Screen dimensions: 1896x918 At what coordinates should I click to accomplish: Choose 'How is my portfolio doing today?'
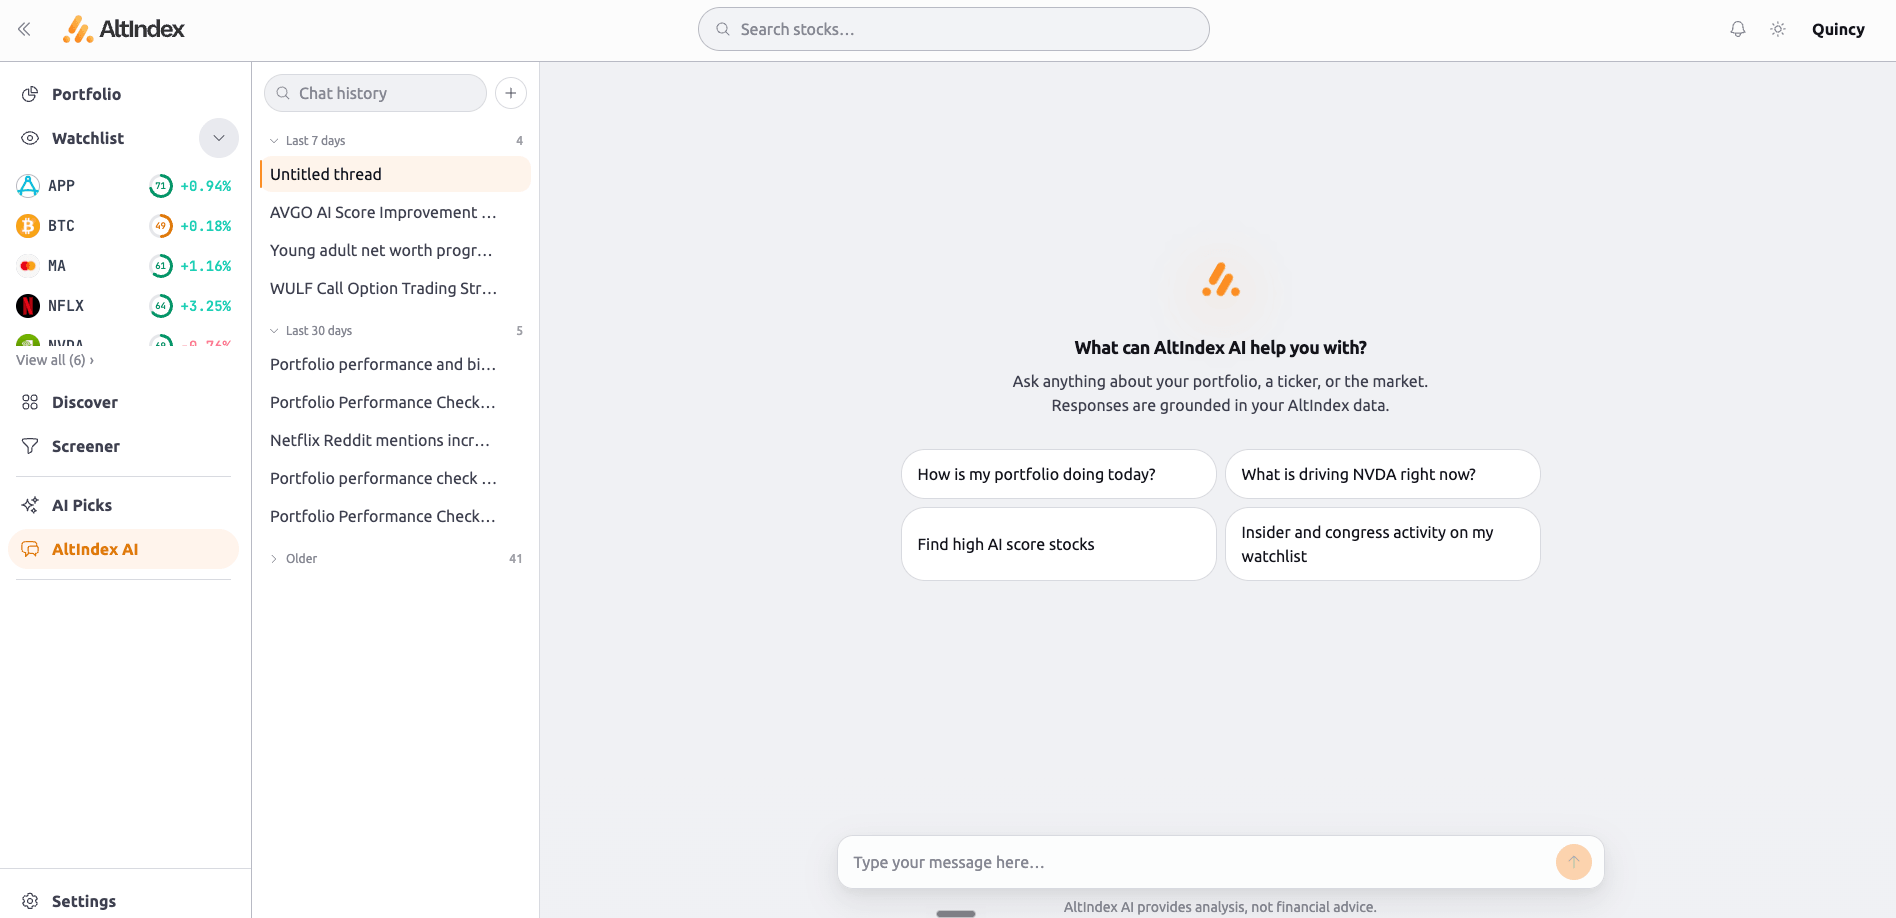pos(1059,474)
